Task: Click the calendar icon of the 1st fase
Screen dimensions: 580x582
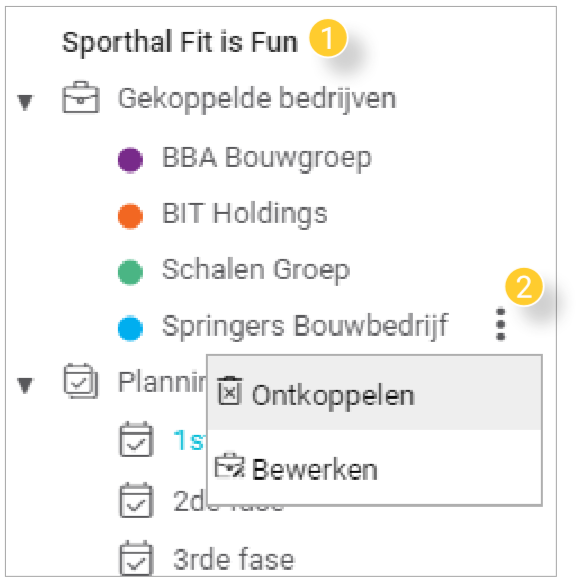Action: (x=136, y=439)
